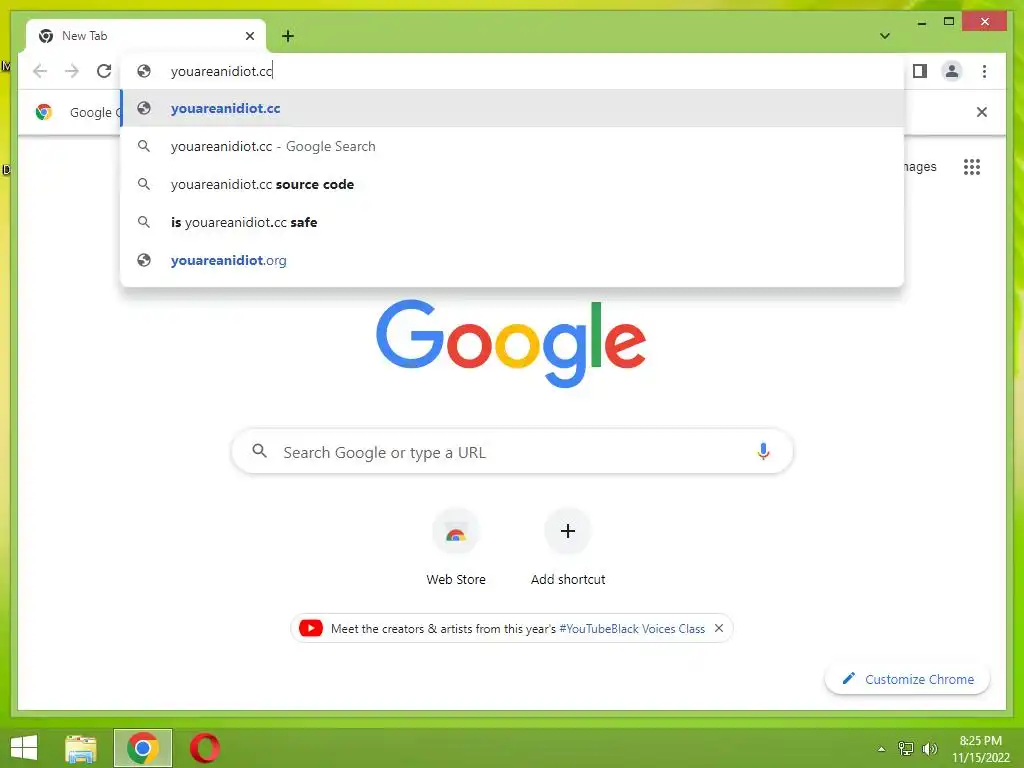The width and height of the screenshot is (1024, 768).
Task: Open a new tab with plus button
Action: 288,36
